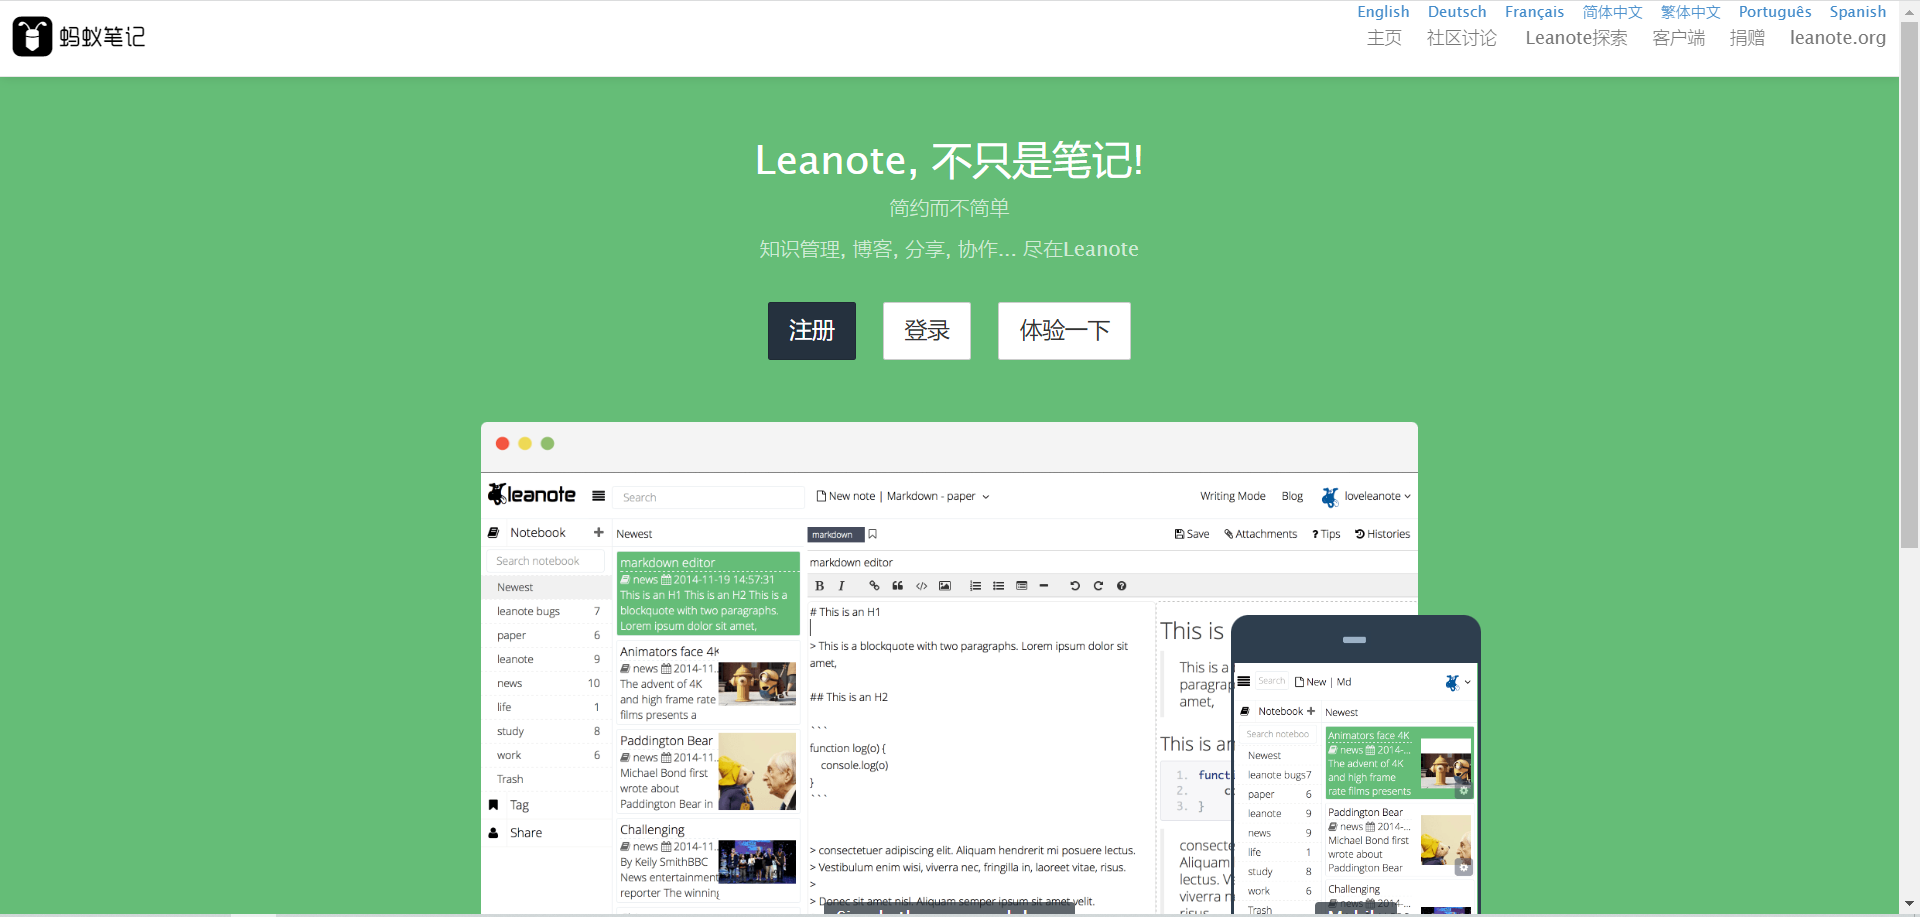Open the Markdown - paper dropdown in the preview

coord(938,496)
